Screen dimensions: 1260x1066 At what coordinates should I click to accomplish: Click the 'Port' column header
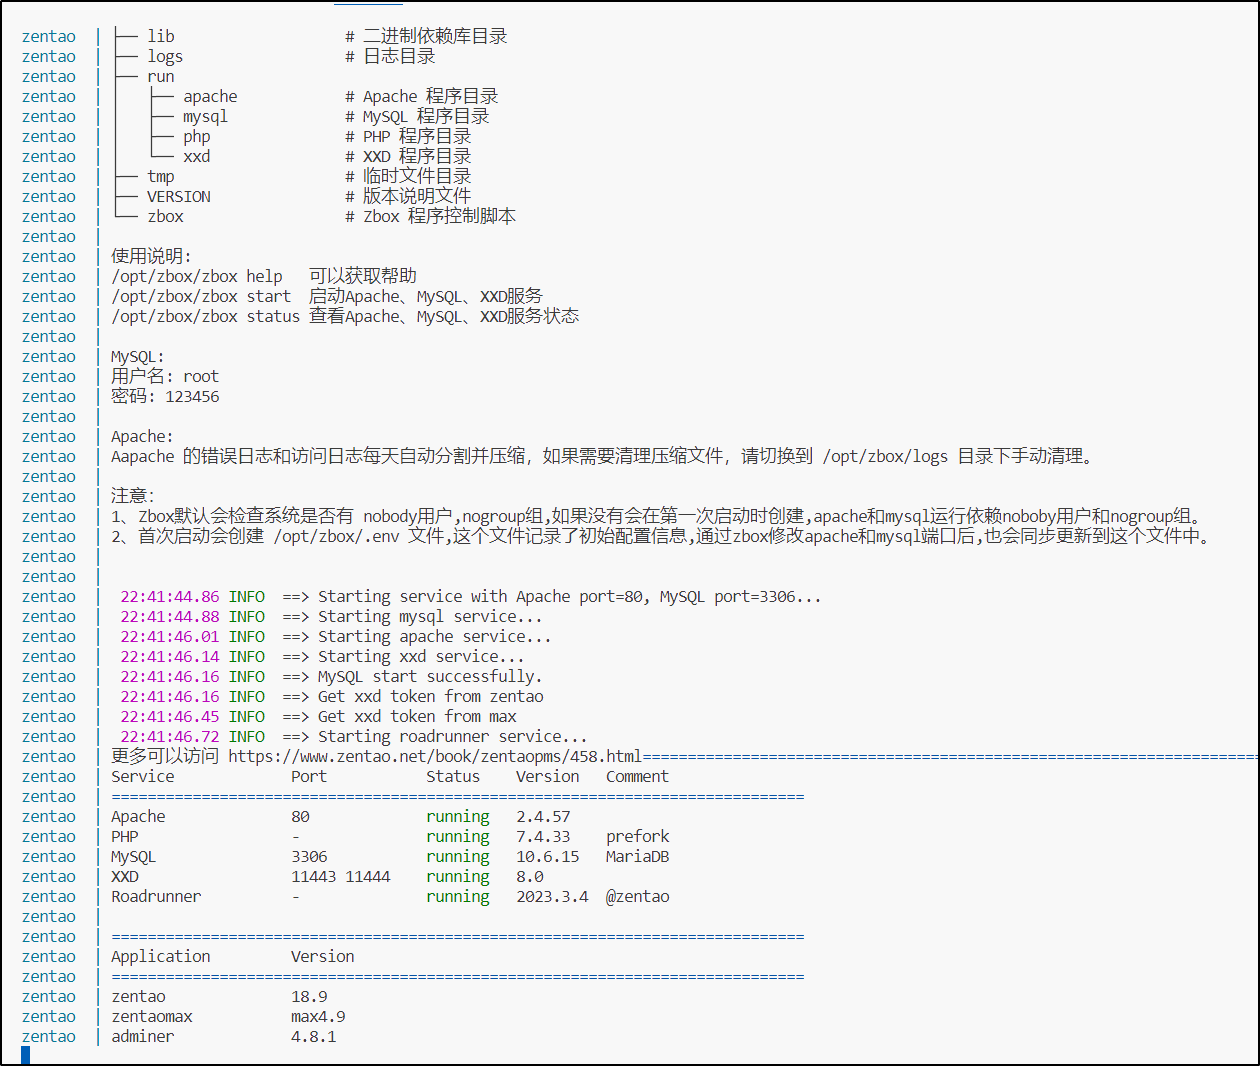(309, 776)
